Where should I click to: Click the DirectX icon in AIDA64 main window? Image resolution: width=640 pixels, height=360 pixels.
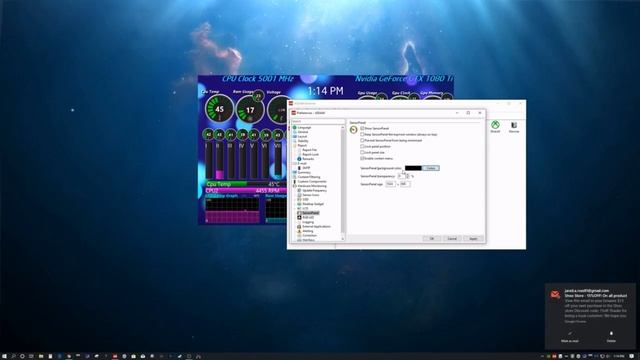pos(495,124)
